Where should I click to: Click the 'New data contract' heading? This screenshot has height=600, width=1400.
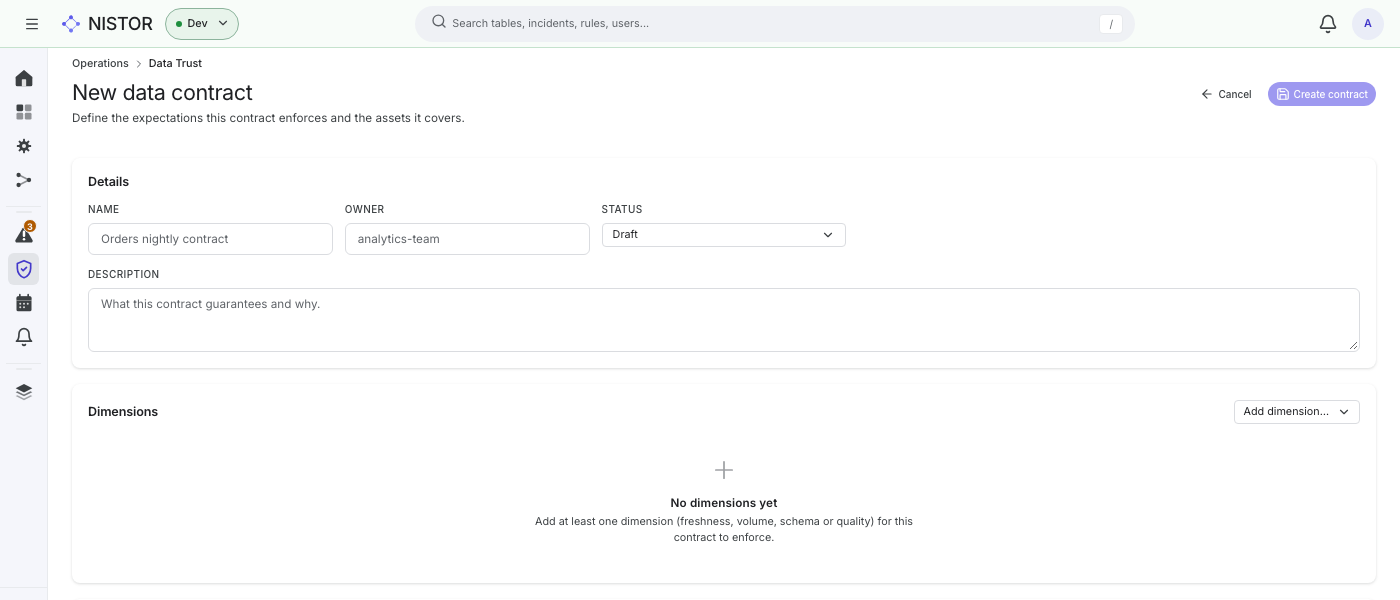click(162, 93)
